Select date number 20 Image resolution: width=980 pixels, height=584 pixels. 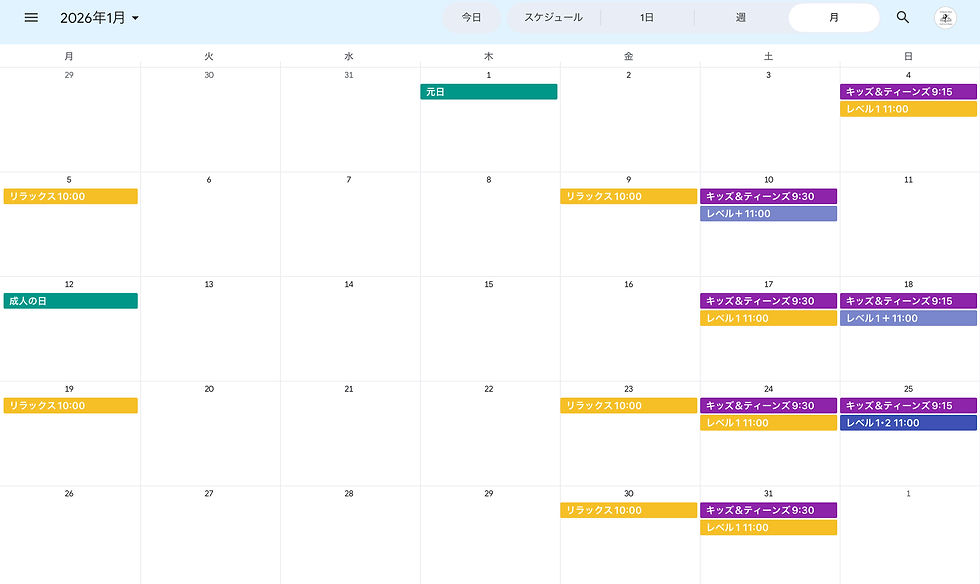(209, 389)
